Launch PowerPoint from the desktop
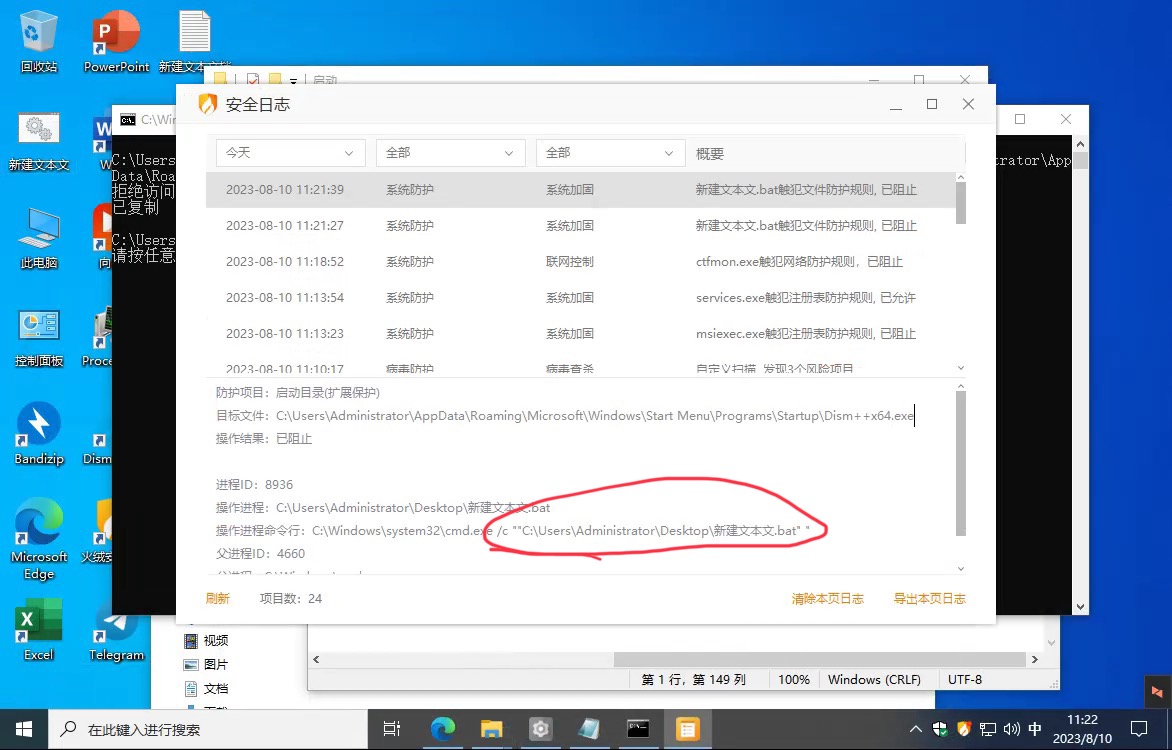This screenshot has height=750, width=1172. pos(116,40)
